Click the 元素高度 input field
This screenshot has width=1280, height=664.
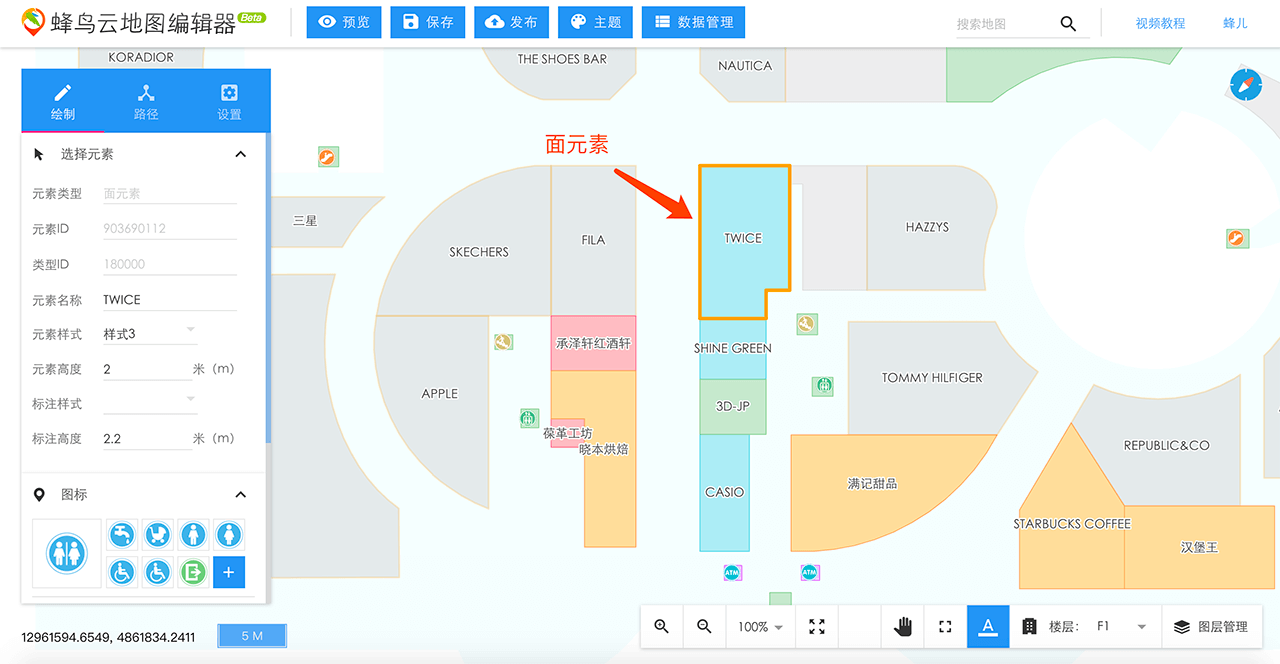click(x=147, y=369)
